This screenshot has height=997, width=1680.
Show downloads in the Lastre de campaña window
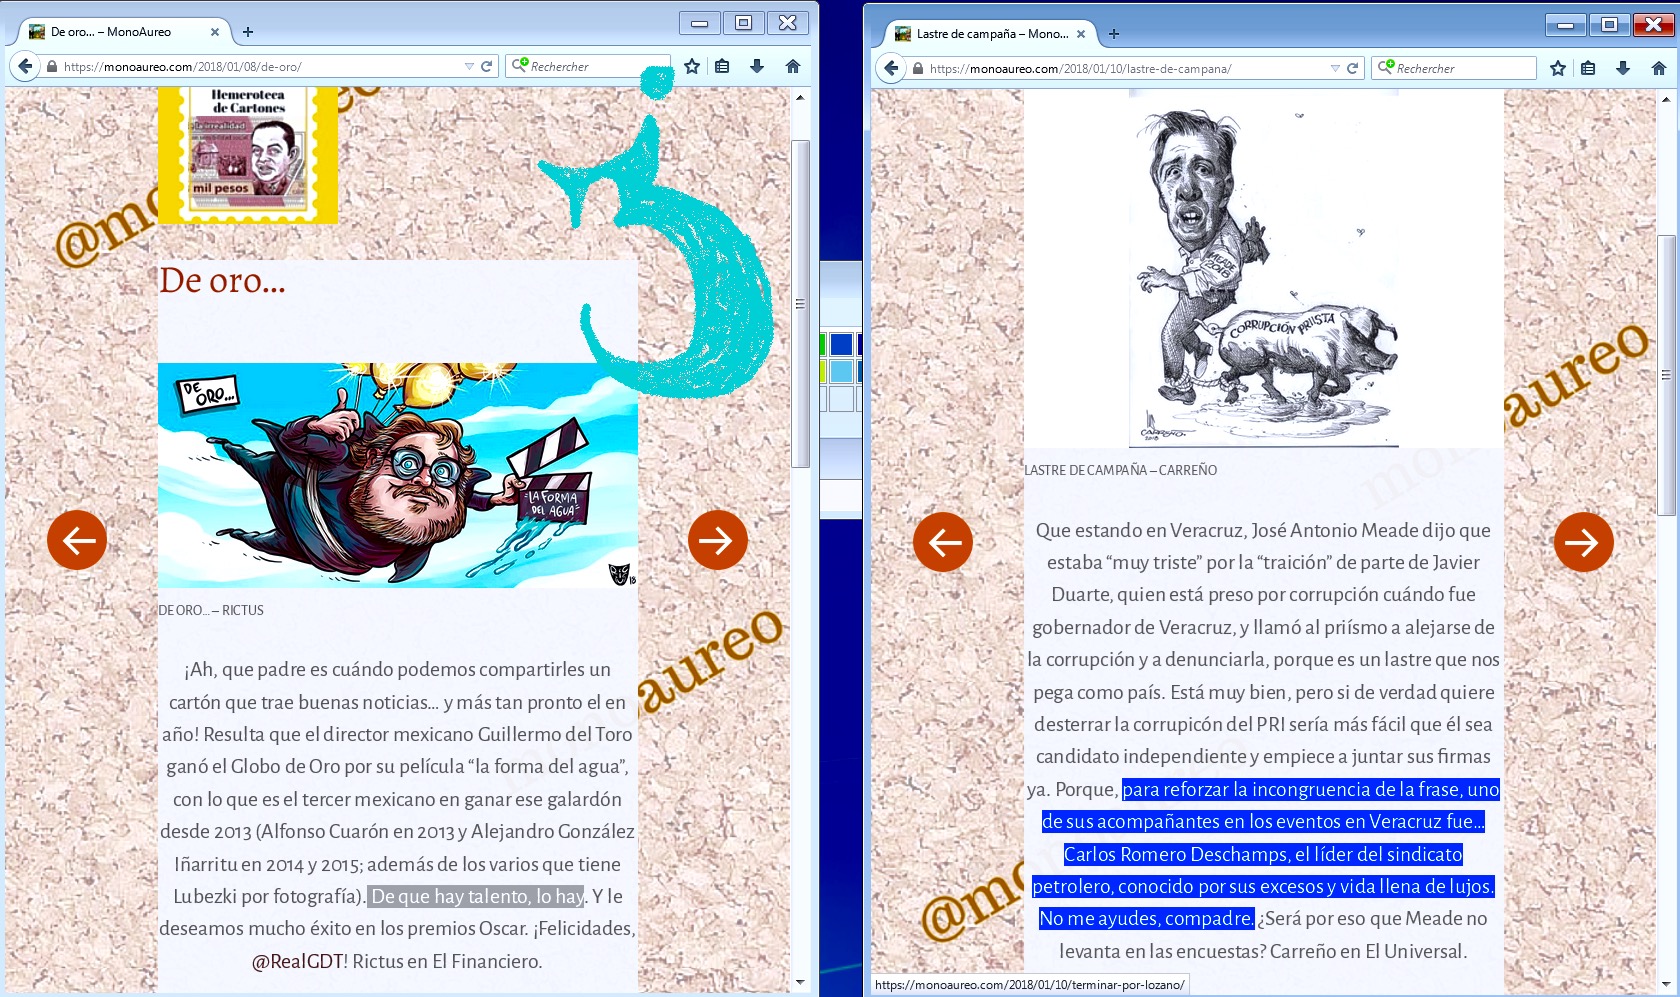tap(1623, 68)
